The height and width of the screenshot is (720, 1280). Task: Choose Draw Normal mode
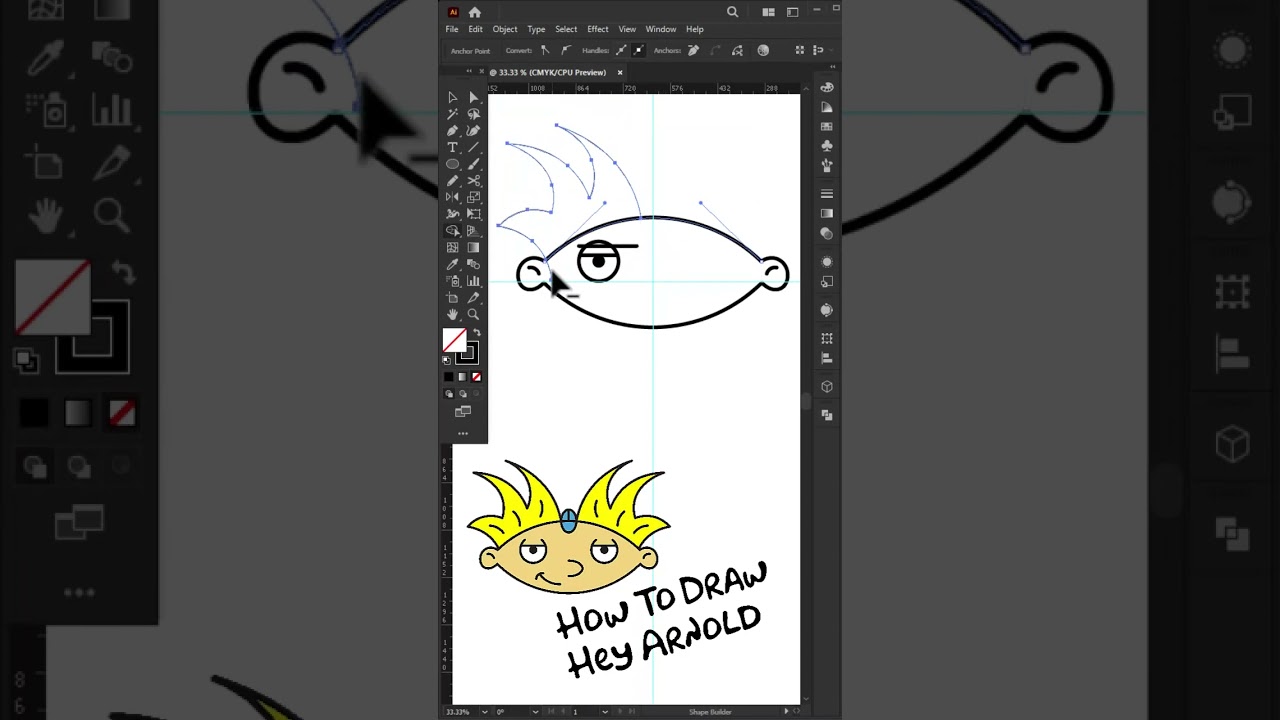coord(448,394)
